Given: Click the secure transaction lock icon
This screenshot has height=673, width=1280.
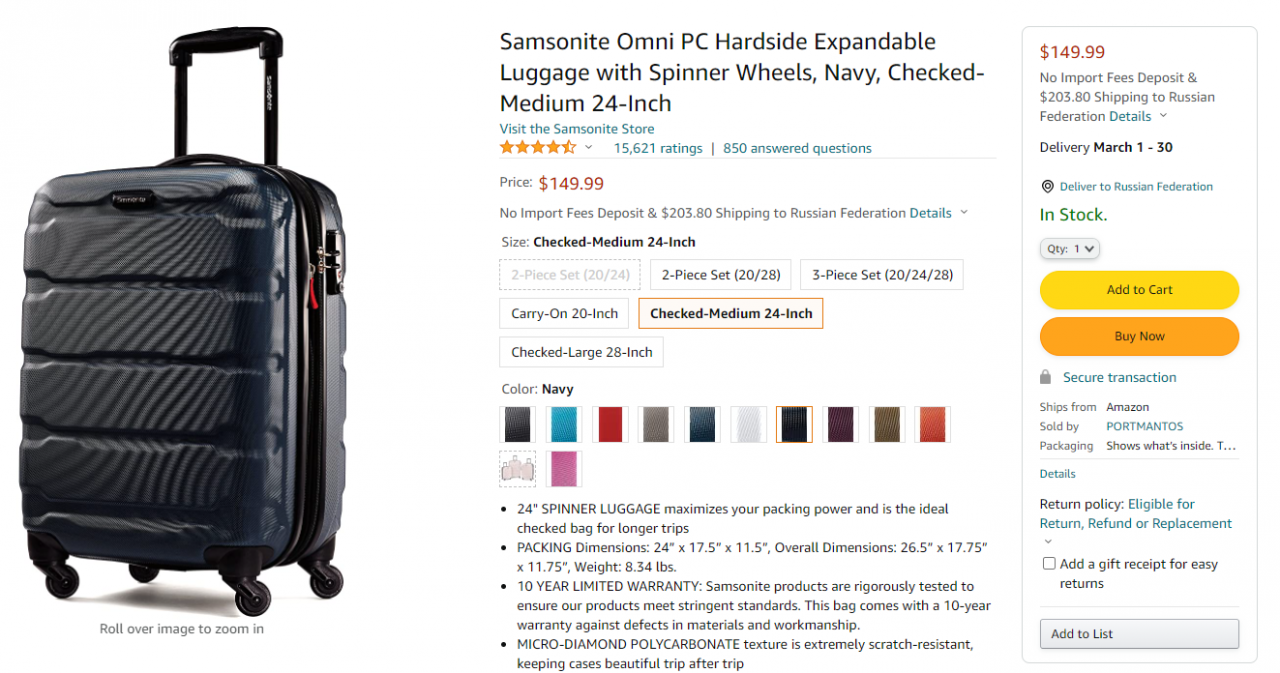Looking at the screenshot, I should point(1046,378).
